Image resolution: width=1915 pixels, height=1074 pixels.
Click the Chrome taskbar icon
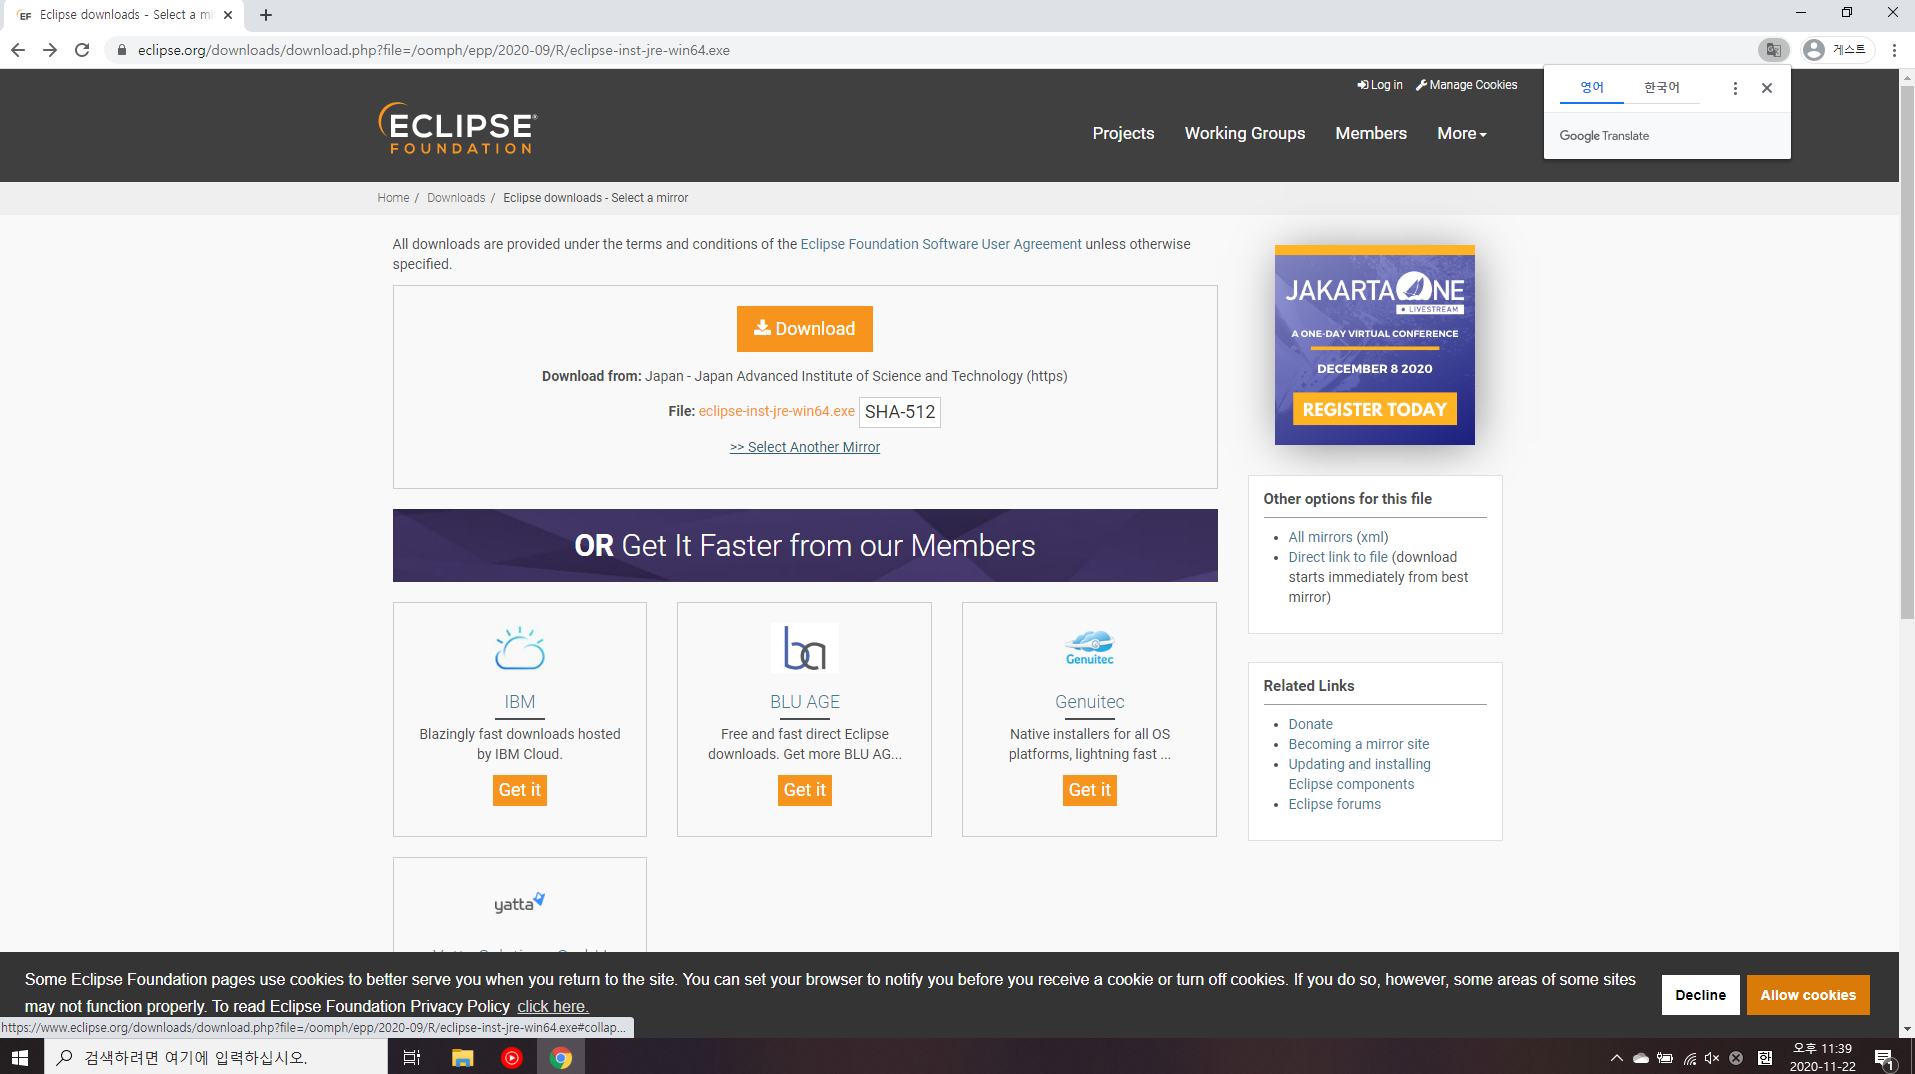561,1057
